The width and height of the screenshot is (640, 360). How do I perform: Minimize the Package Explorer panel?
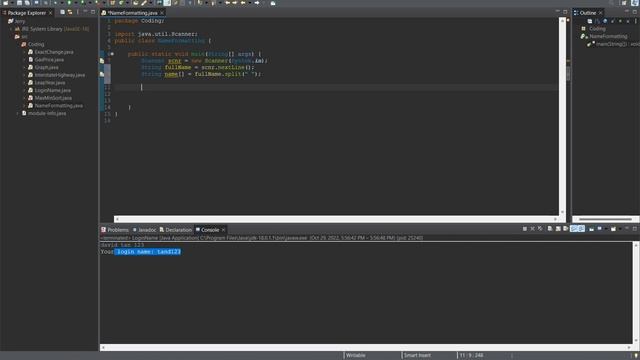tap(85, 12)
